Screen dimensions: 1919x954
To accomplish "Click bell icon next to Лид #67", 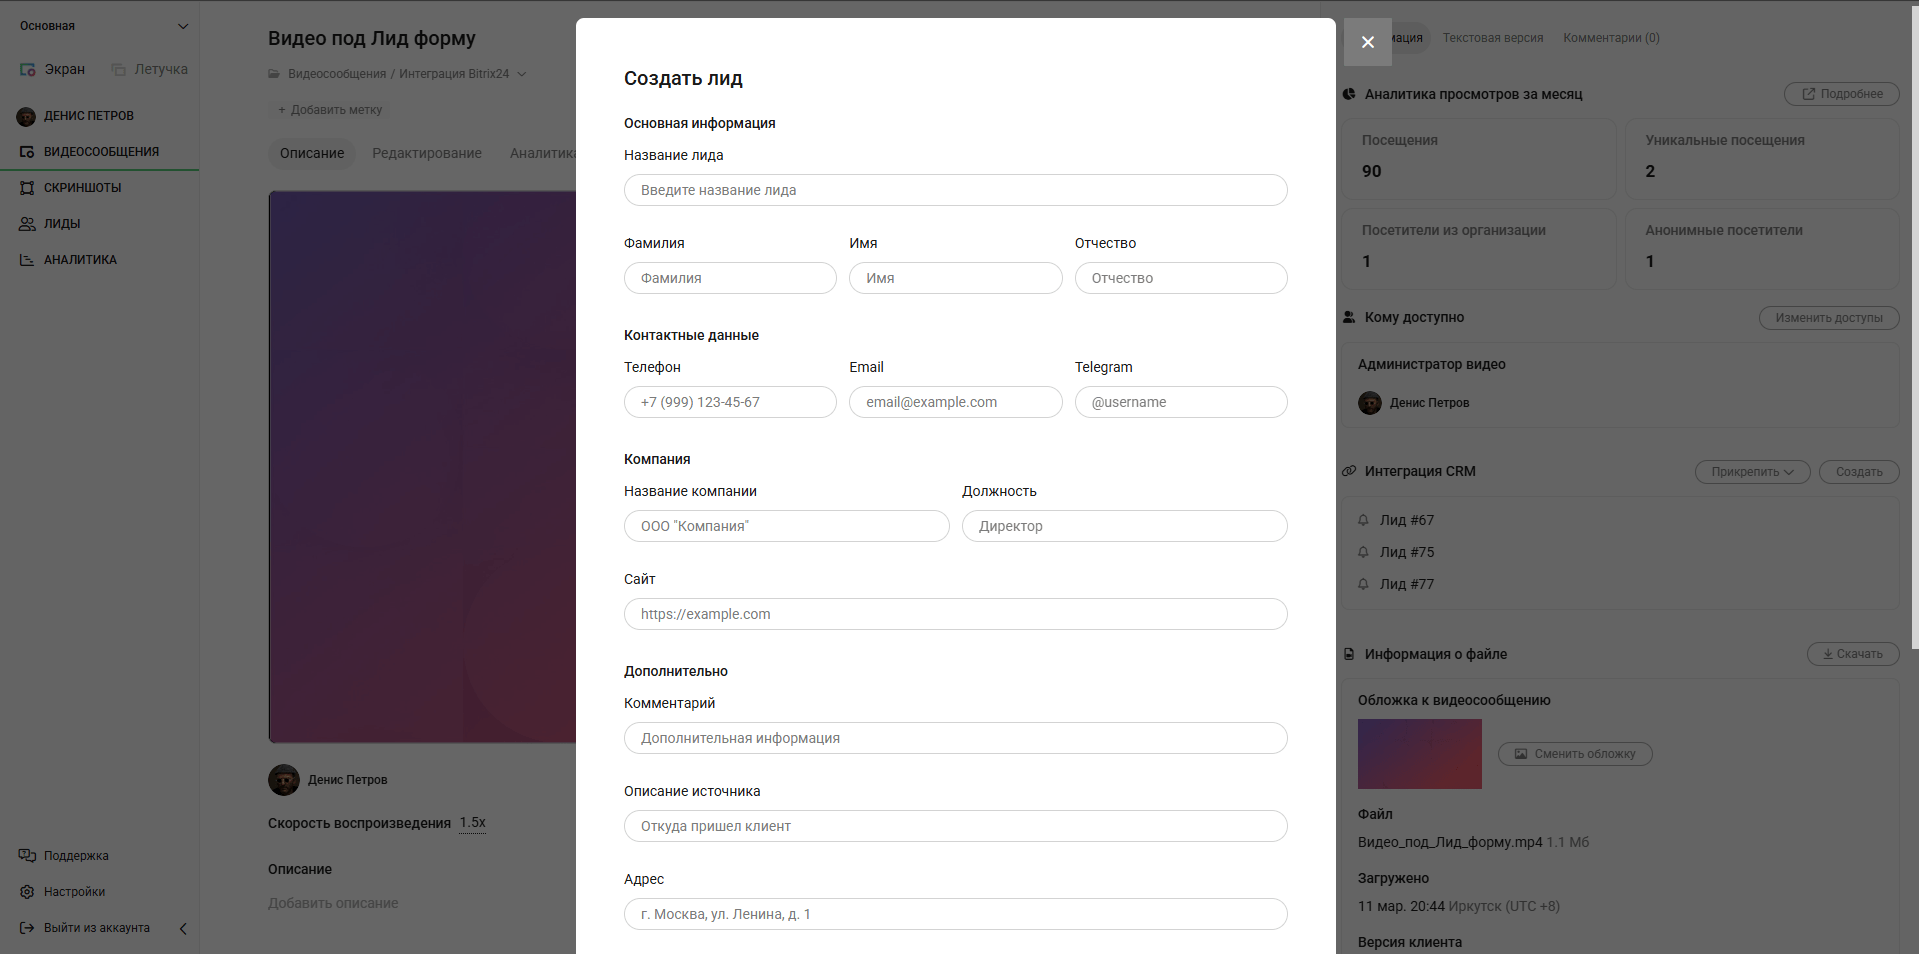I will tap(1363, 520).
